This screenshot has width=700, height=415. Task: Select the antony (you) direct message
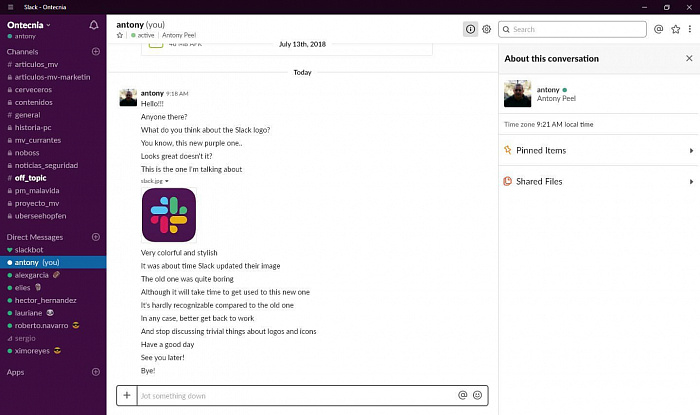pyautogui.click(x=53, y=262)
